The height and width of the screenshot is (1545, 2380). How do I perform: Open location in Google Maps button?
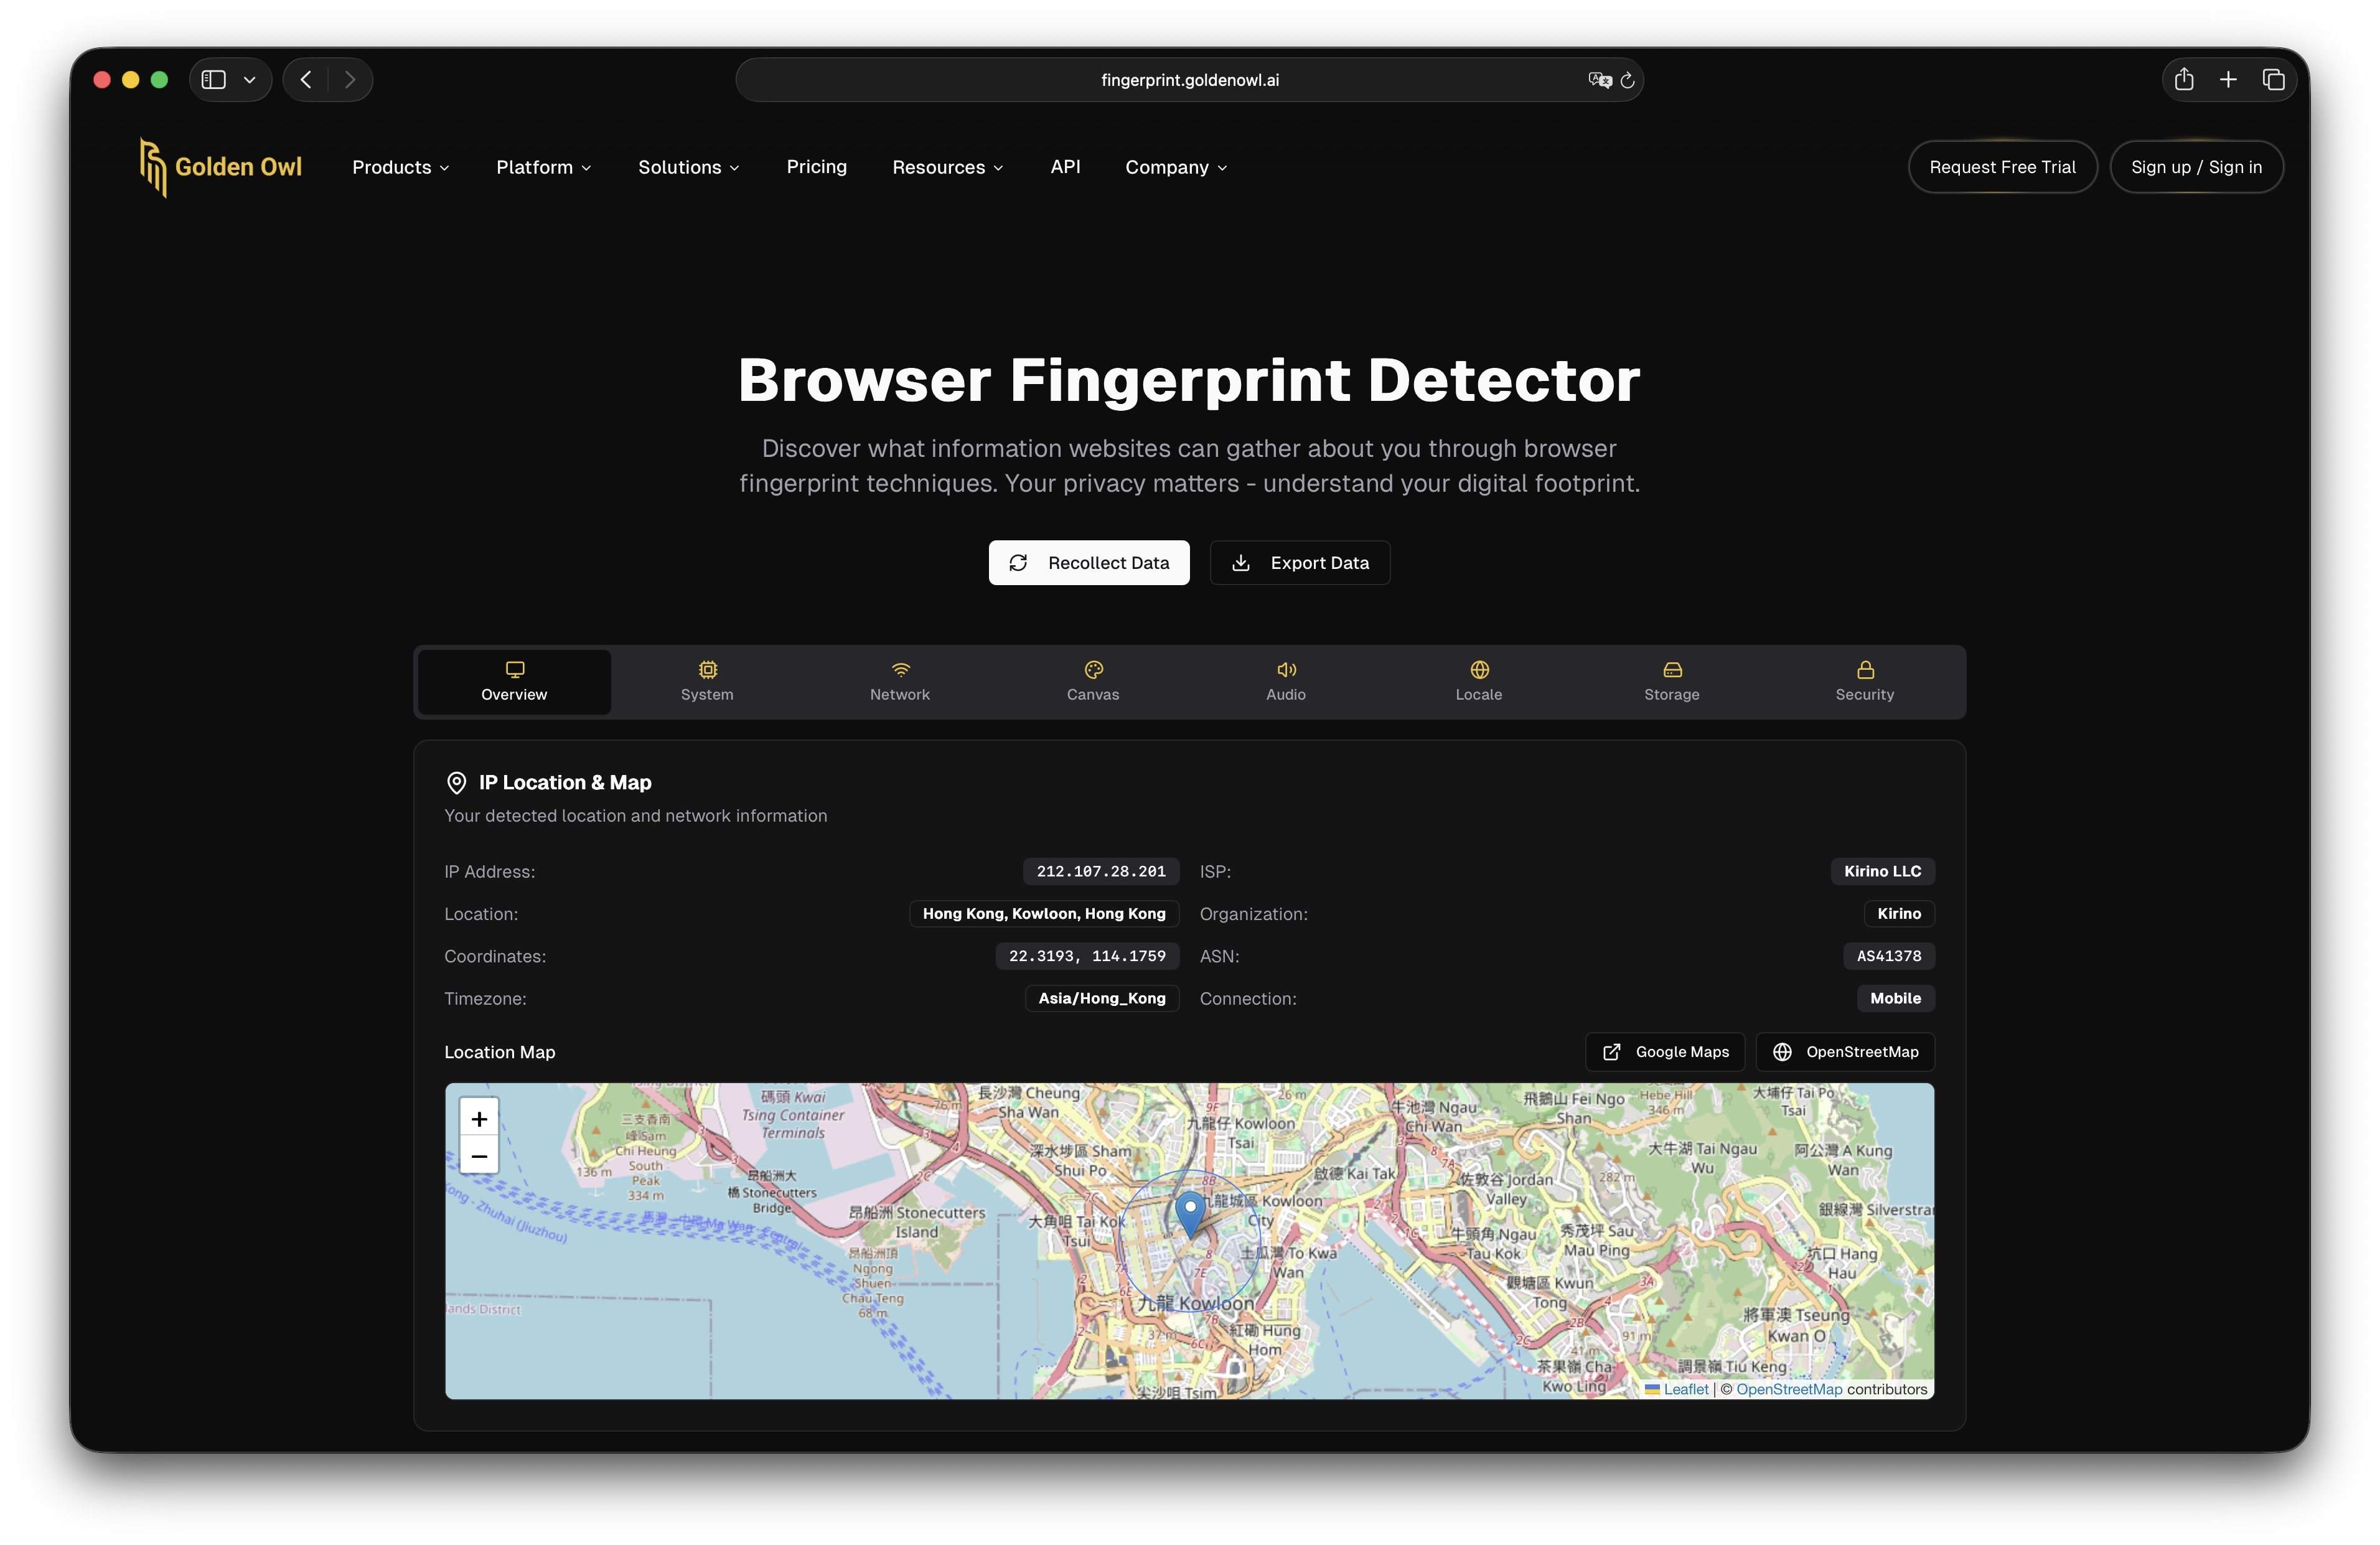coord(1665,1052)
